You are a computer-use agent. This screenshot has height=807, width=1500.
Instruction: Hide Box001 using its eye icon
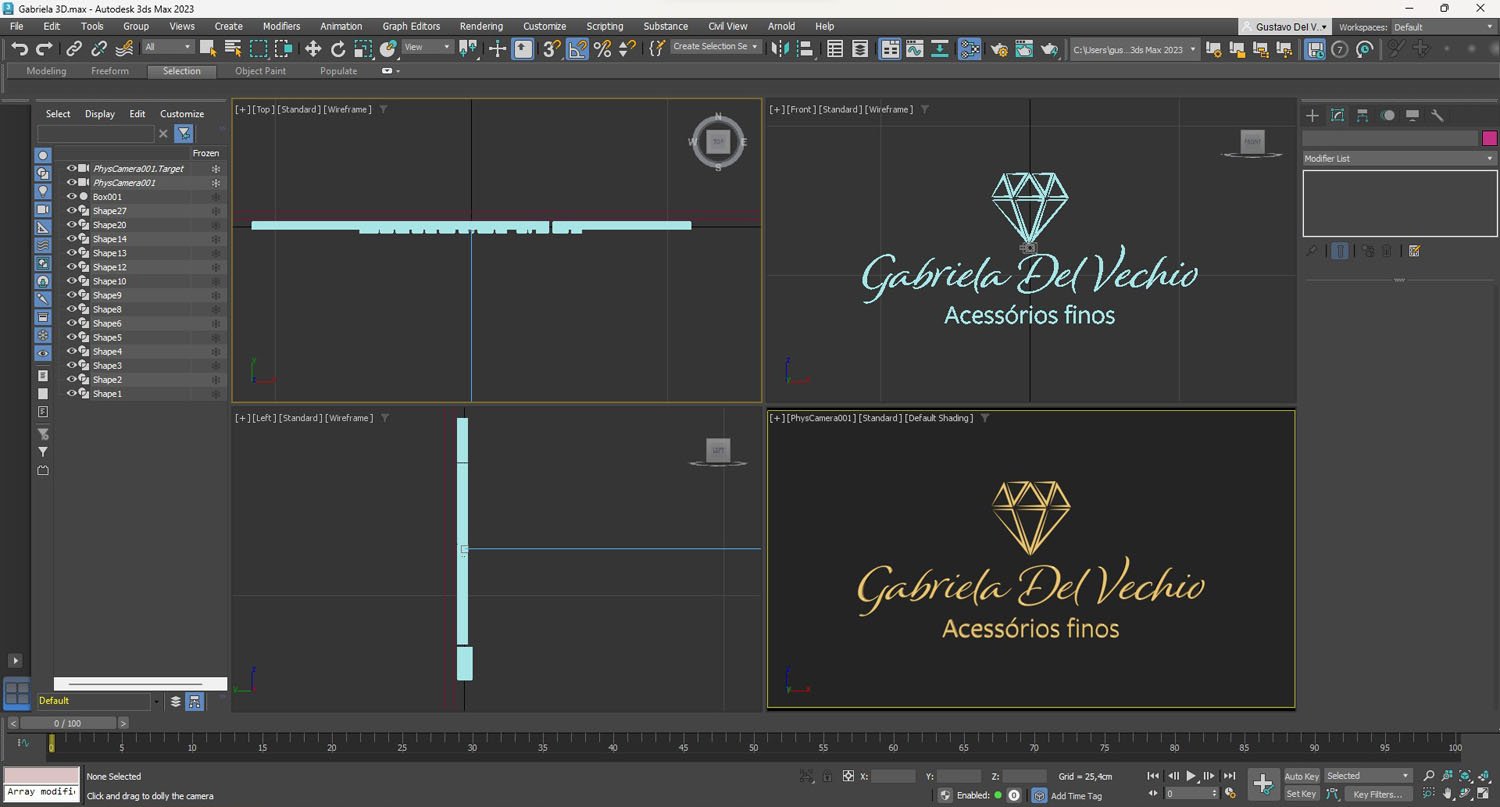tap(72, 197)
